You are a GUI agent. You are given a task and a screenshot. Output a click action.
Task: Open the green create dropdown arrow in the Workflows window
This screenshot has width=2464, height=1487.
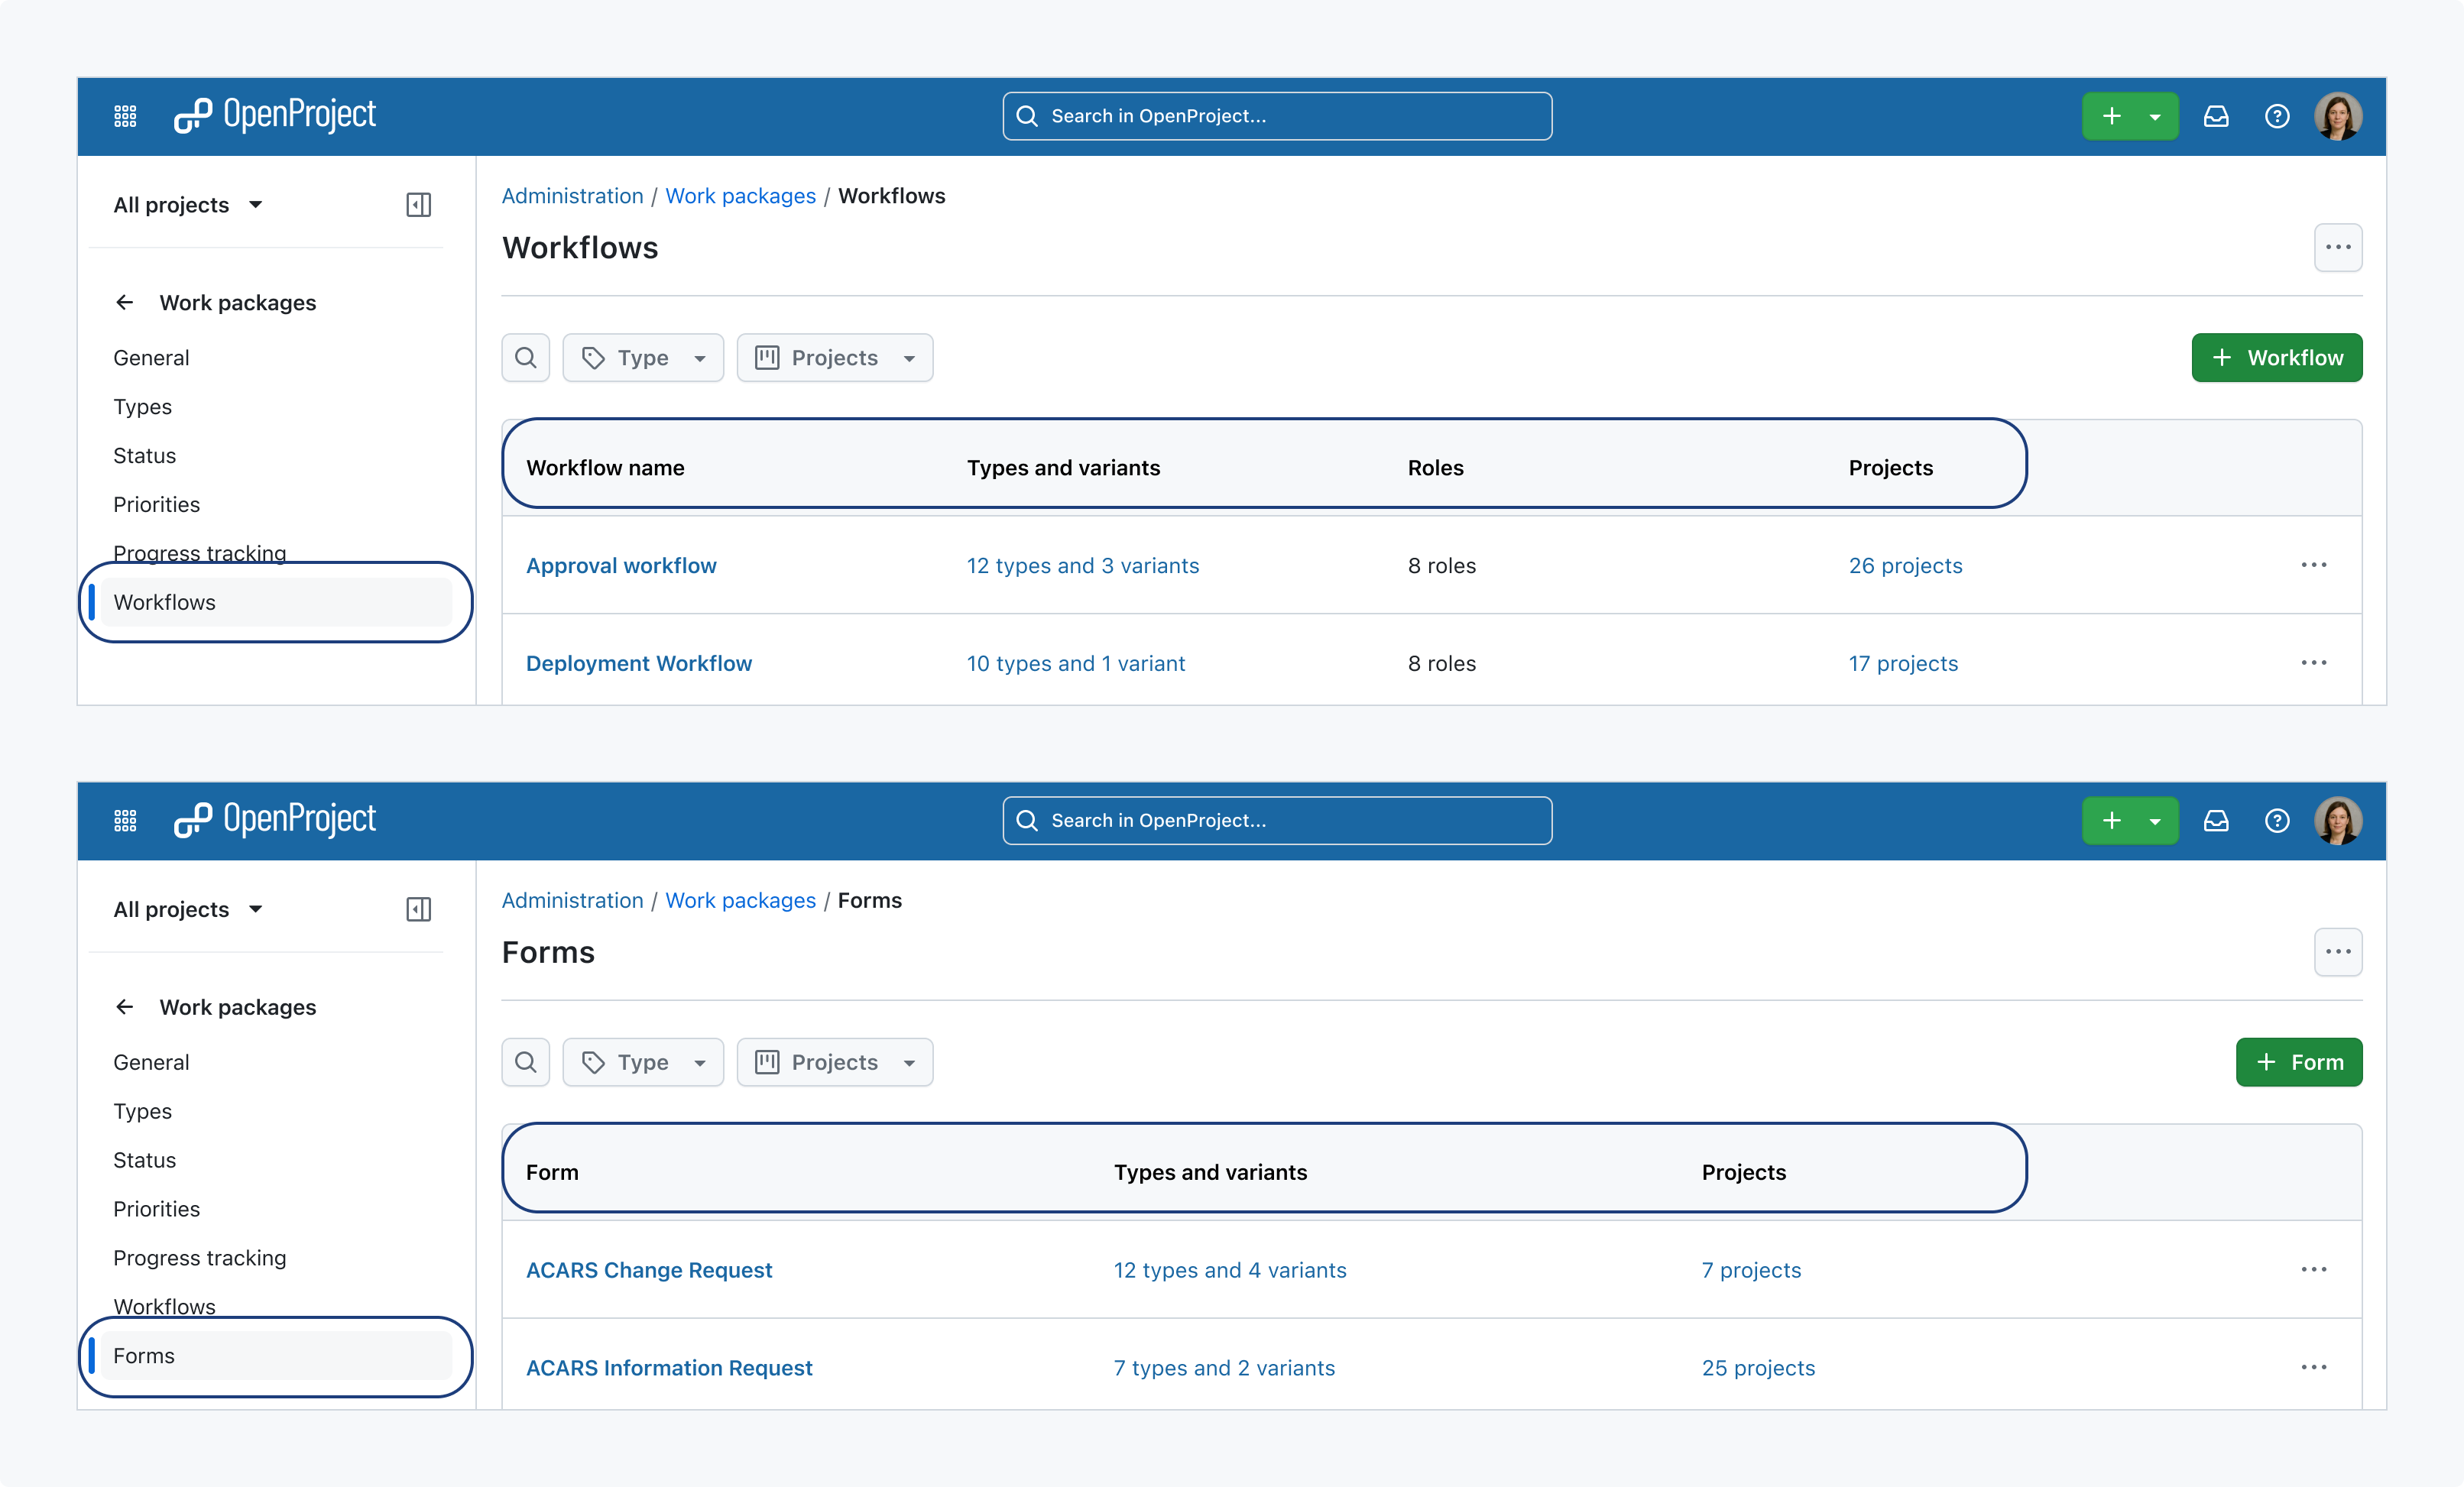pos(2155,116)
